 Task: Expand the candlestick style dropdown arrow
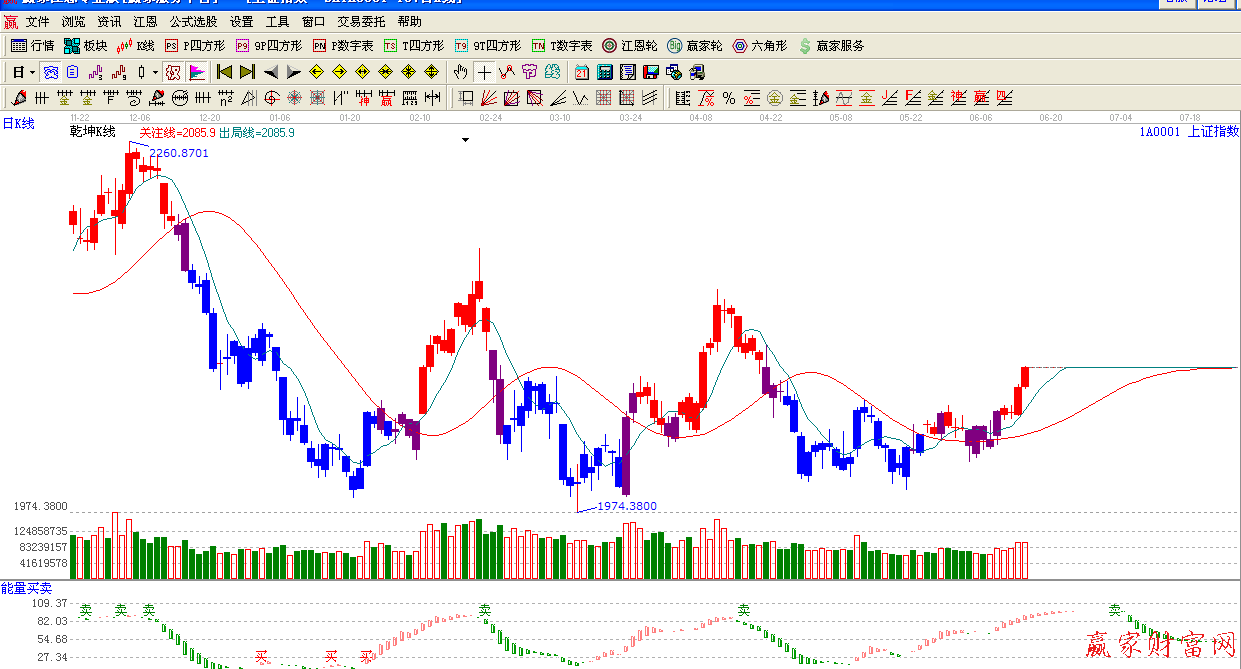(x=155, y=72)
